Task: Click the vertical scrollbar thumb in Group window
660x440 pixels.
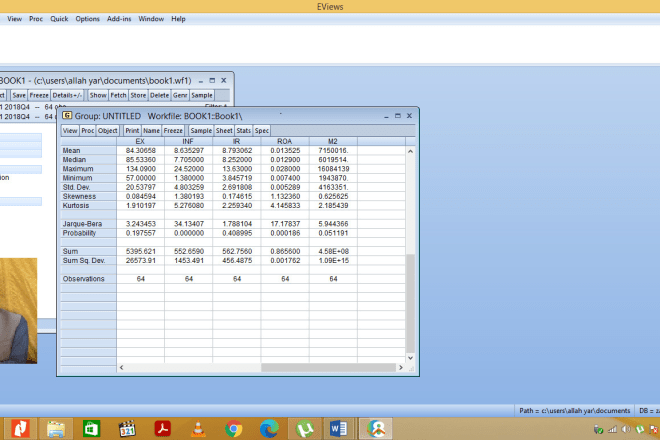Action: click(x=410, y=303)
